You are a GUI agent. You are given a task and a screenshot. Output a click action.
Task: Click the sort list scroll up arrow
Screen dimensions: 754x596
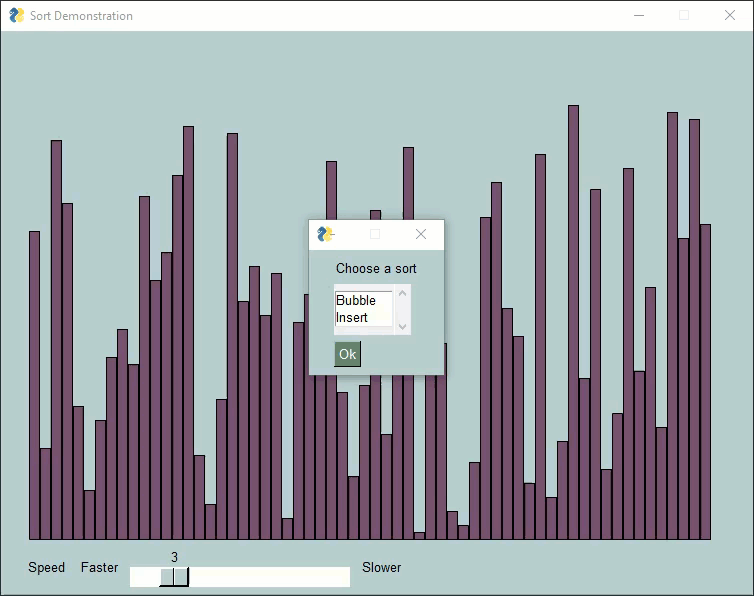click(x=402, y=293)
